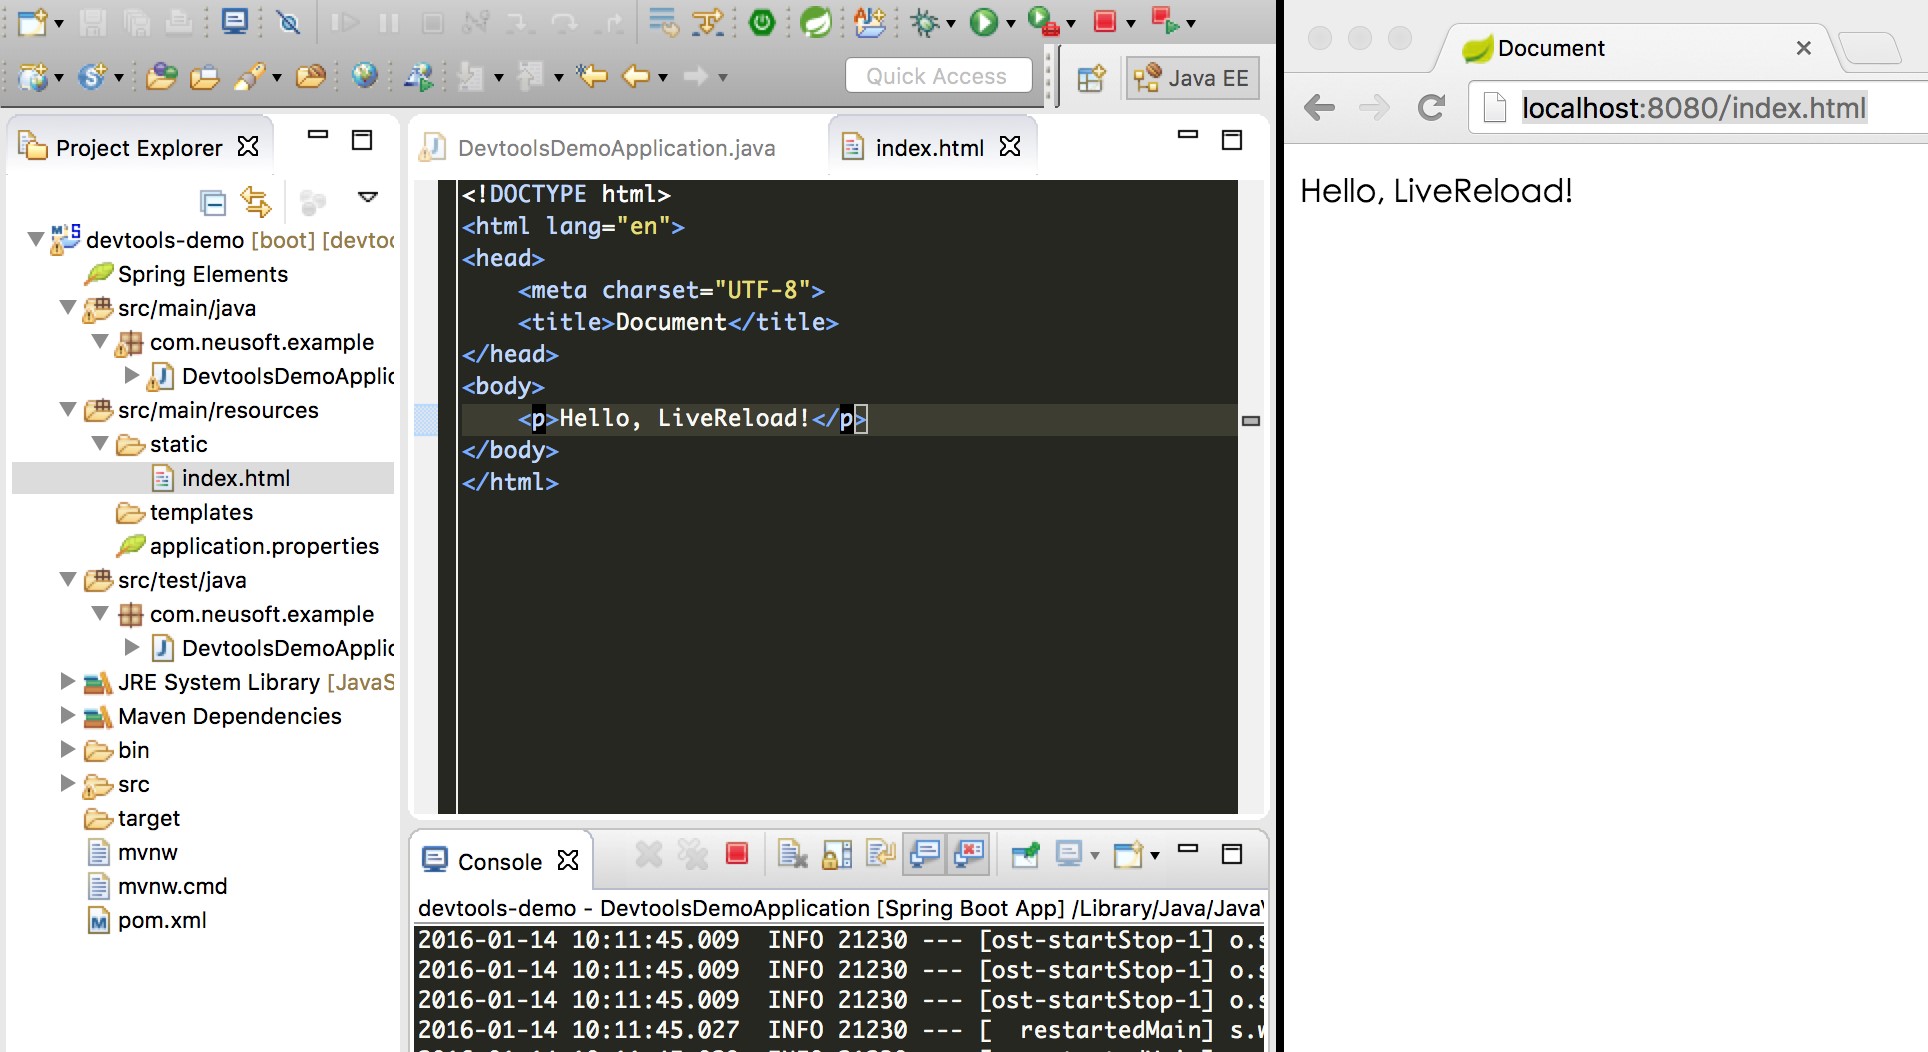1928x1052 pixels.
Task: Click the Pin Console icon
Action: click(1025, 854)
